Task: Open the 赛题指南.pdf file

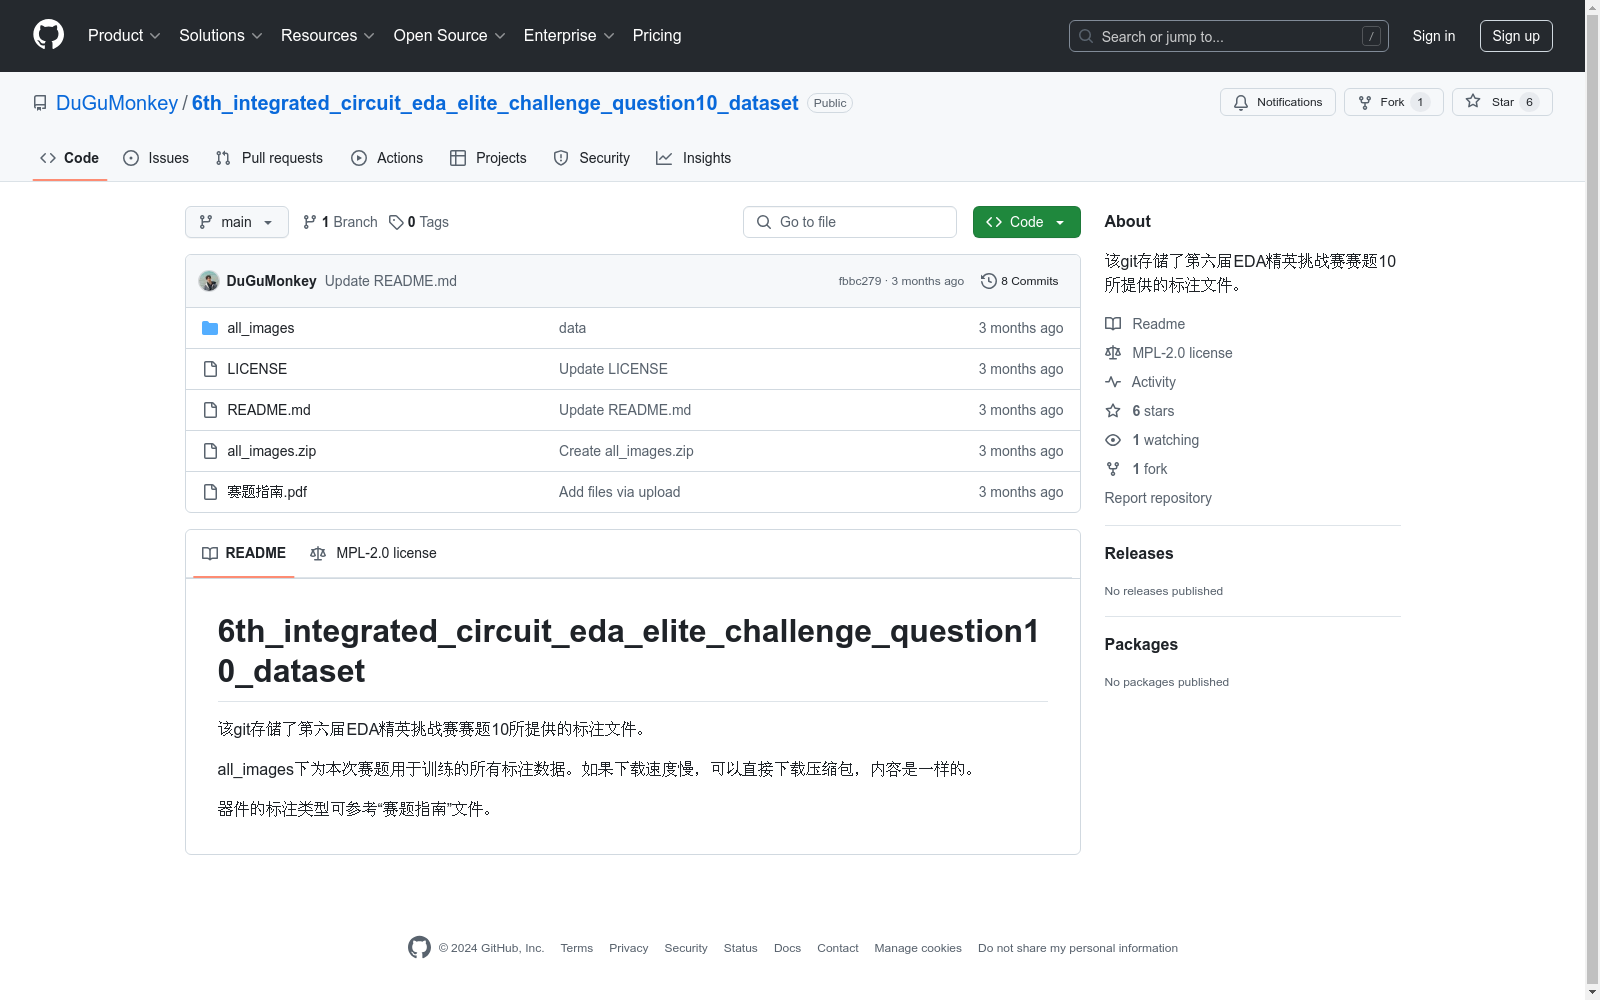Action: pos(267,492)
